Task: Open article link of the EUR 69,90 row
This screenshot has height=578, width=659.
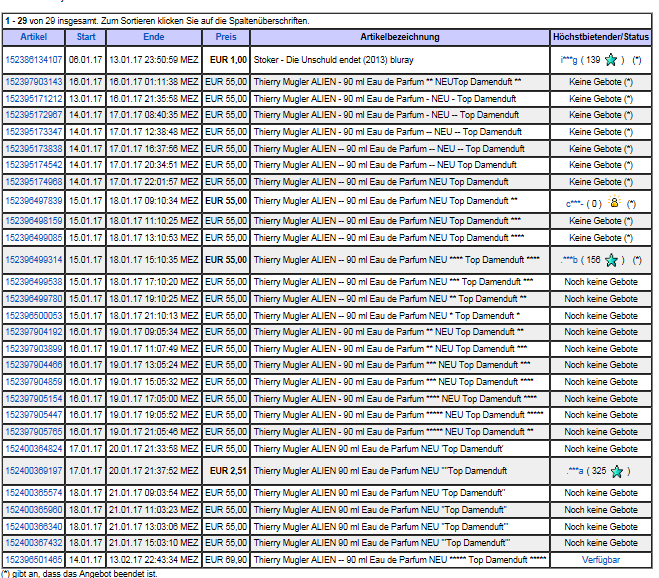Action: pos(34,560)
